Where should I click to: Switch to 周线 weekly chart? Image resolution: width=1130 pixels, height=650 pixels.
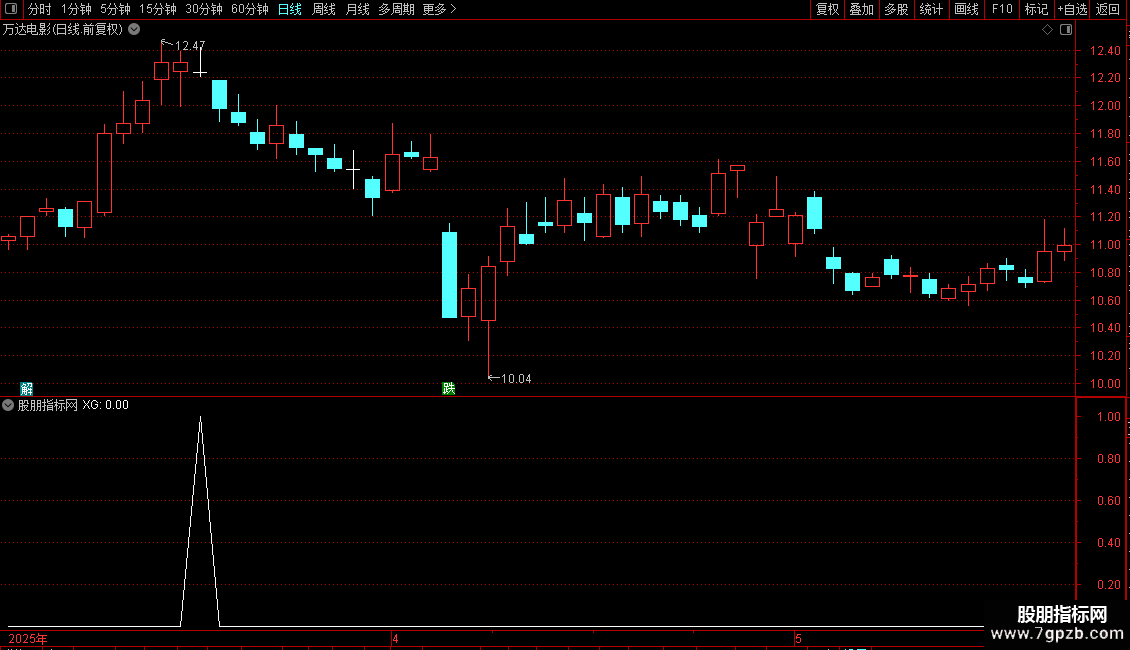click(x=324, y=9)
